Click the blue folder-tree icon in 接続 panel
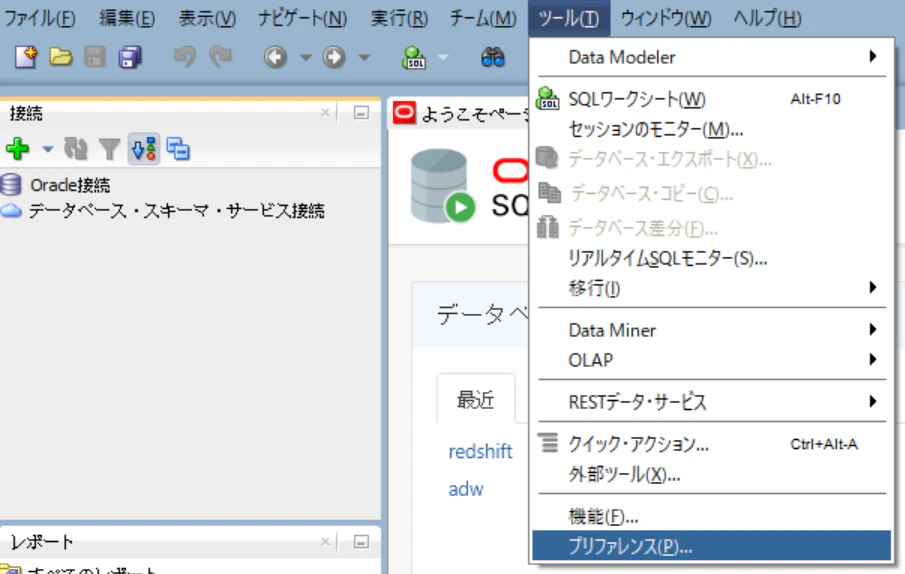Viewport: 905px width, 574px height. click(x=178, y=149)
